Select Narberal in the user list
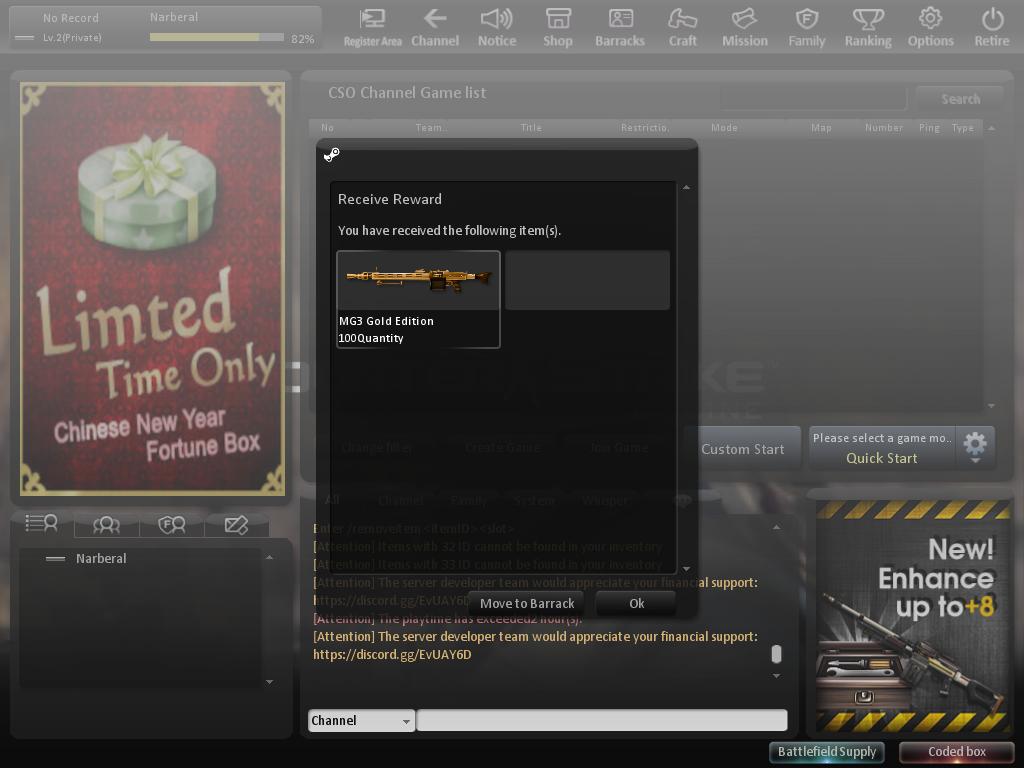 [101, 558]
